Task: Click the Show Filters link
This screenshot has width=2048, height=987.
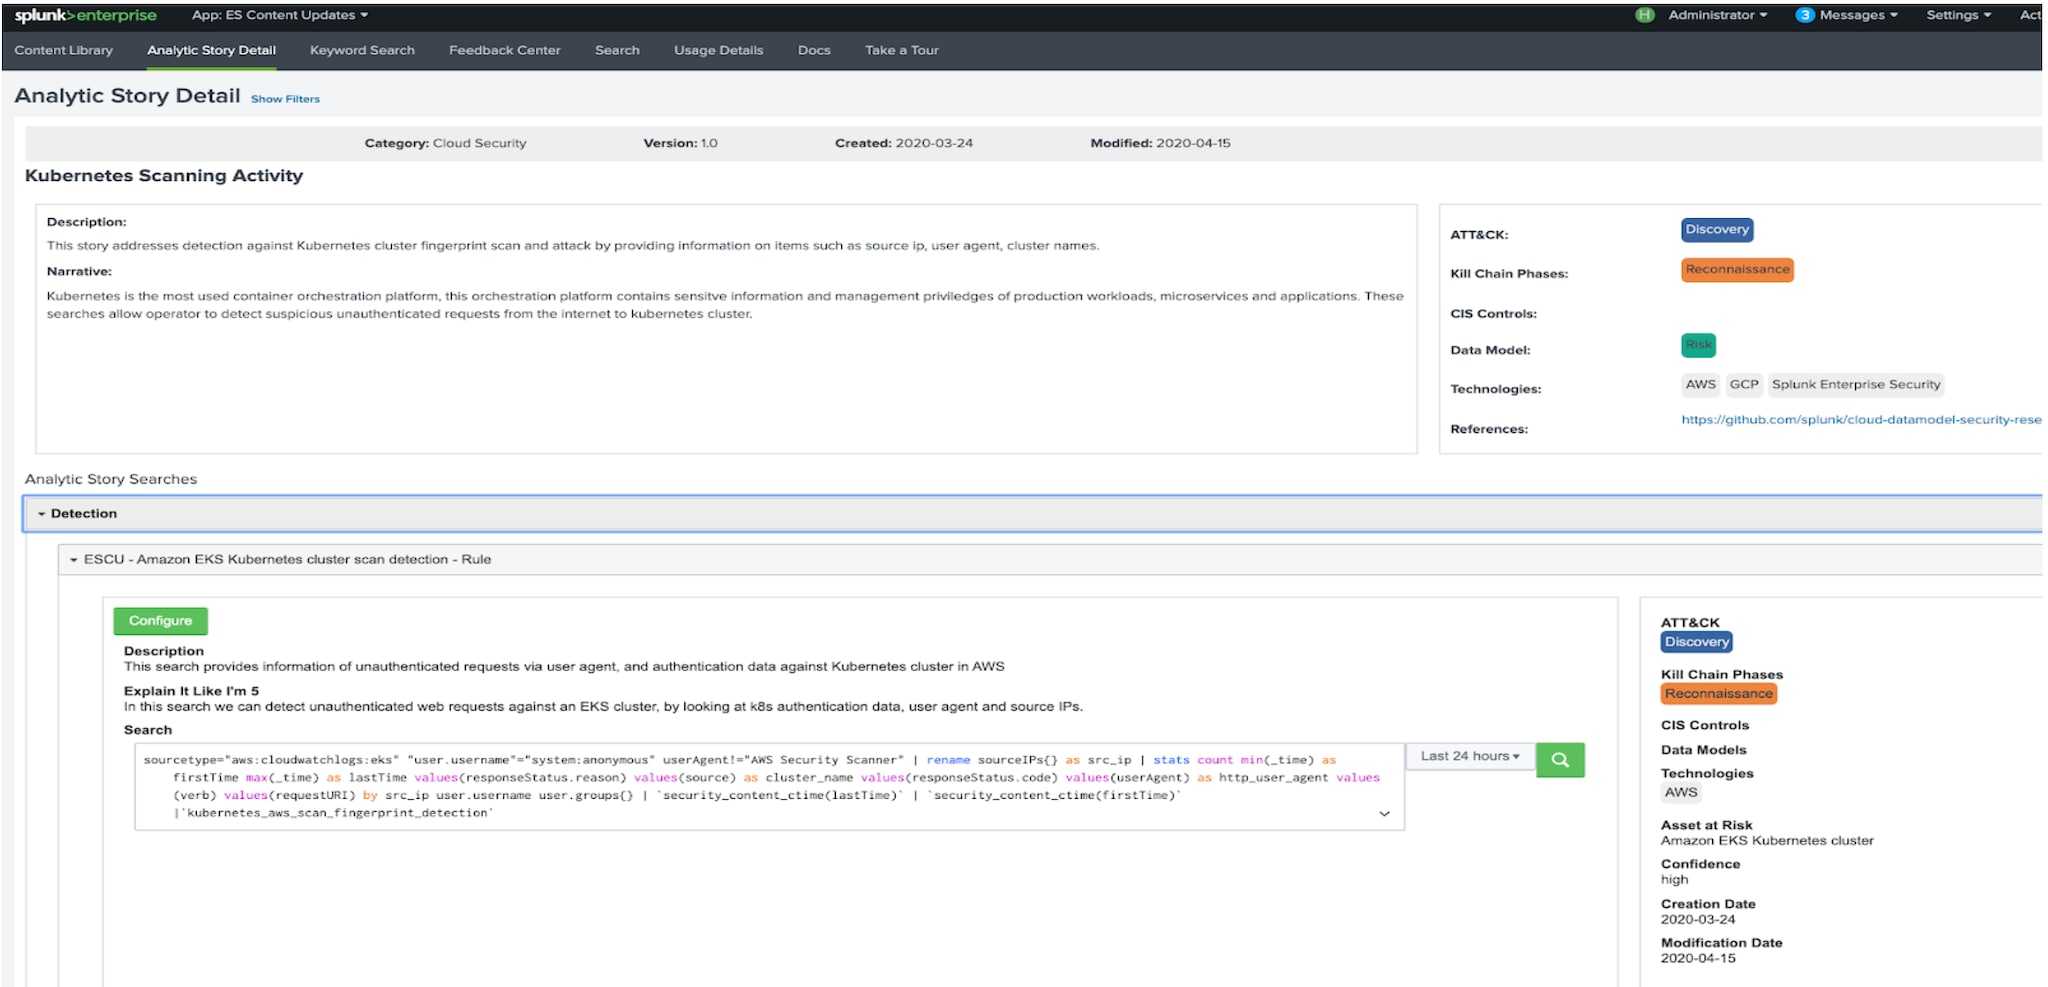Action: click(285, 99)
